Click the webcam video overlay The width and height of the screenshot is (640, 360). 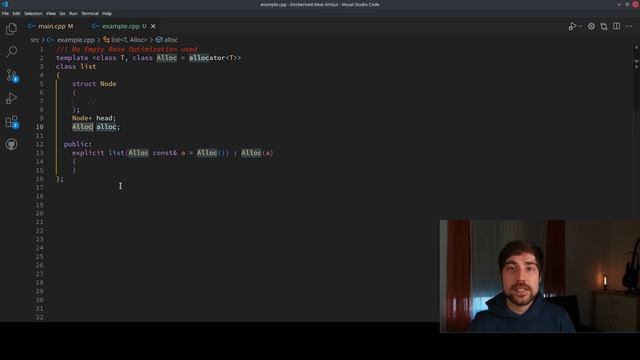click(x=540, y=276)
